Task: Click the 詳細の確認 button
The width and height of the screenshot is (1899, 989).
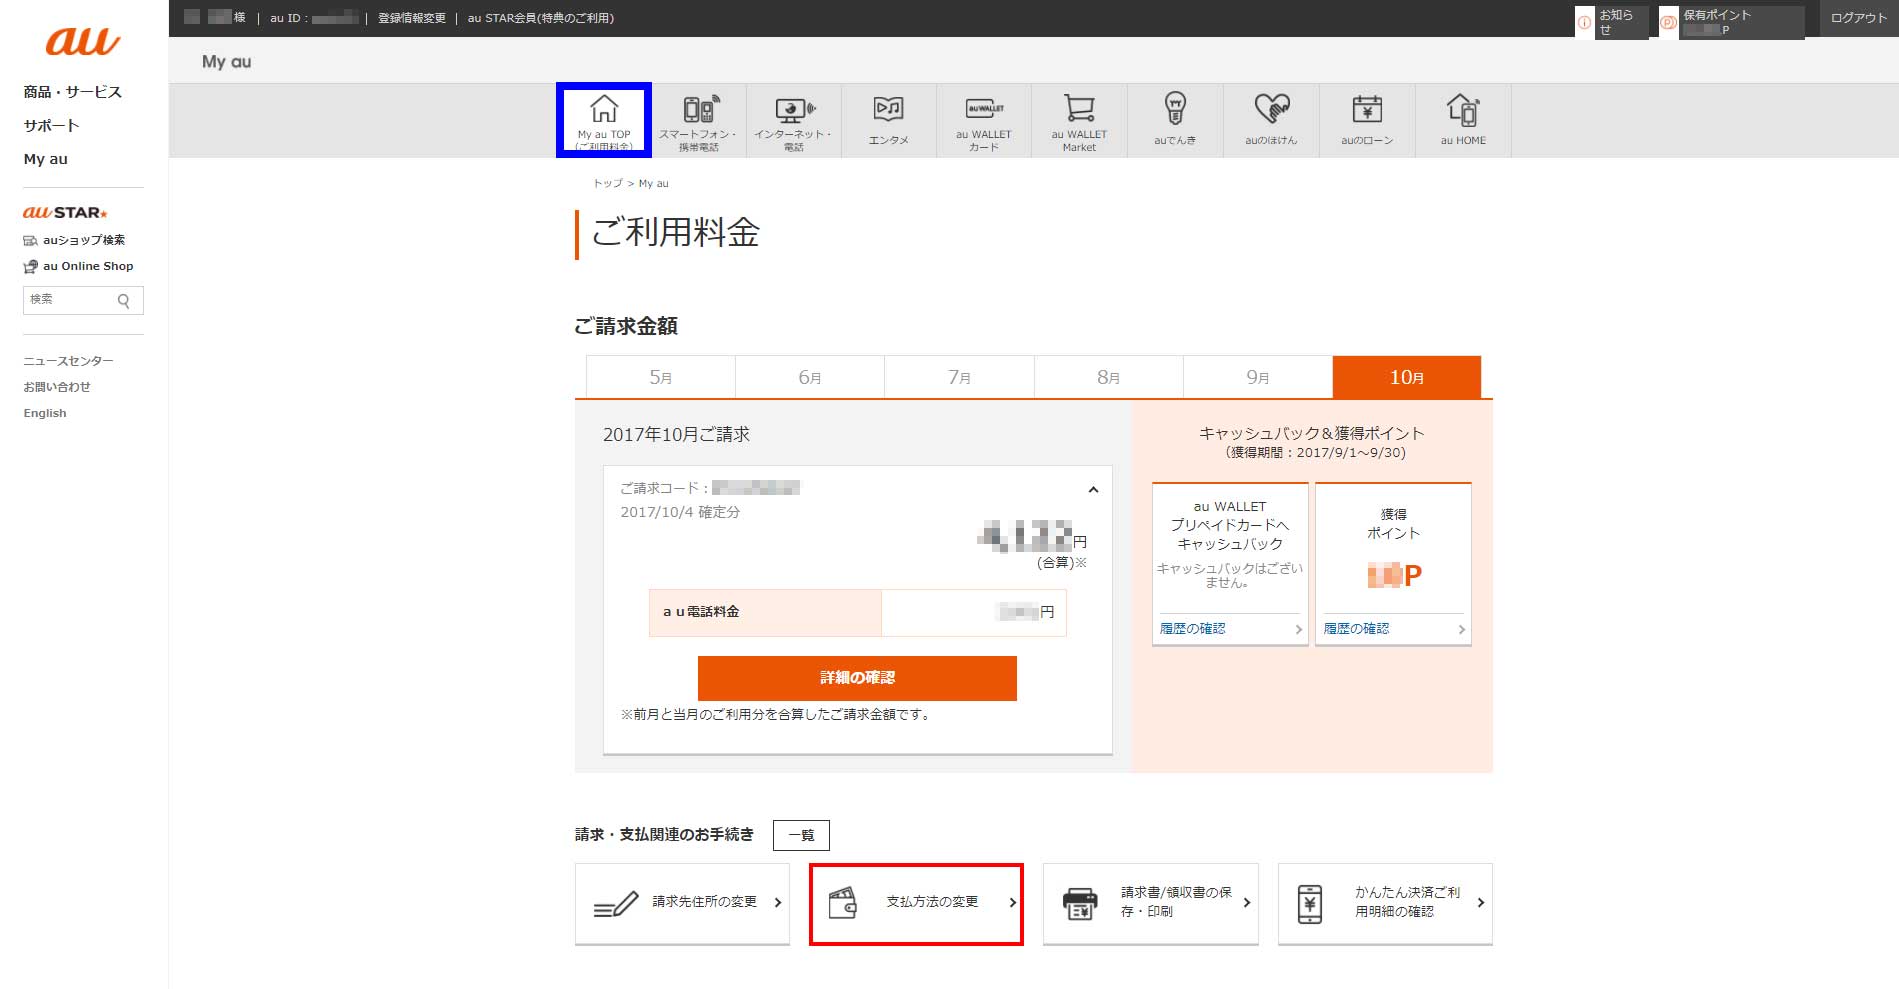Action: click(x=857, y=678)
